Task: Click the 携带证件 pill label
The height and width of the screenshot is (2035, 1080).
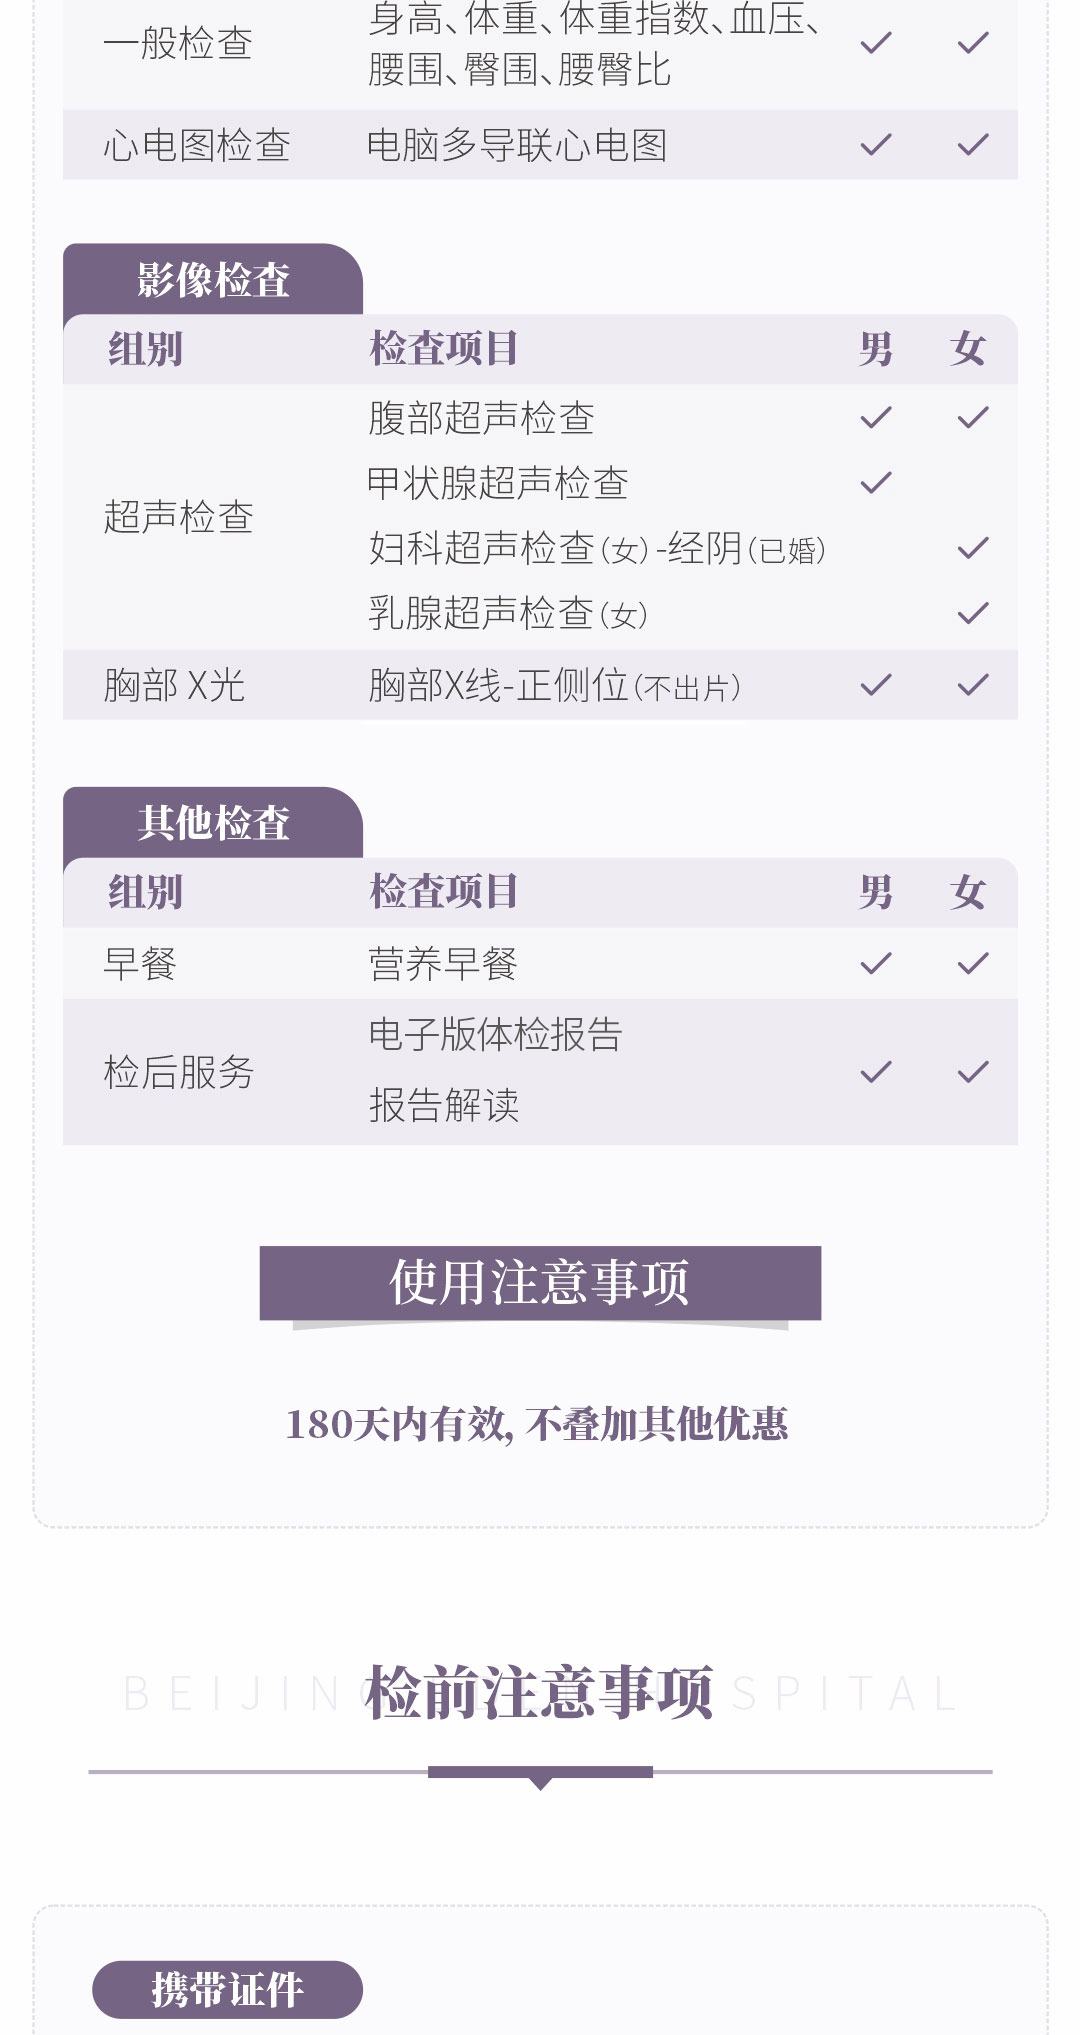Action: tap(227, 1989)
